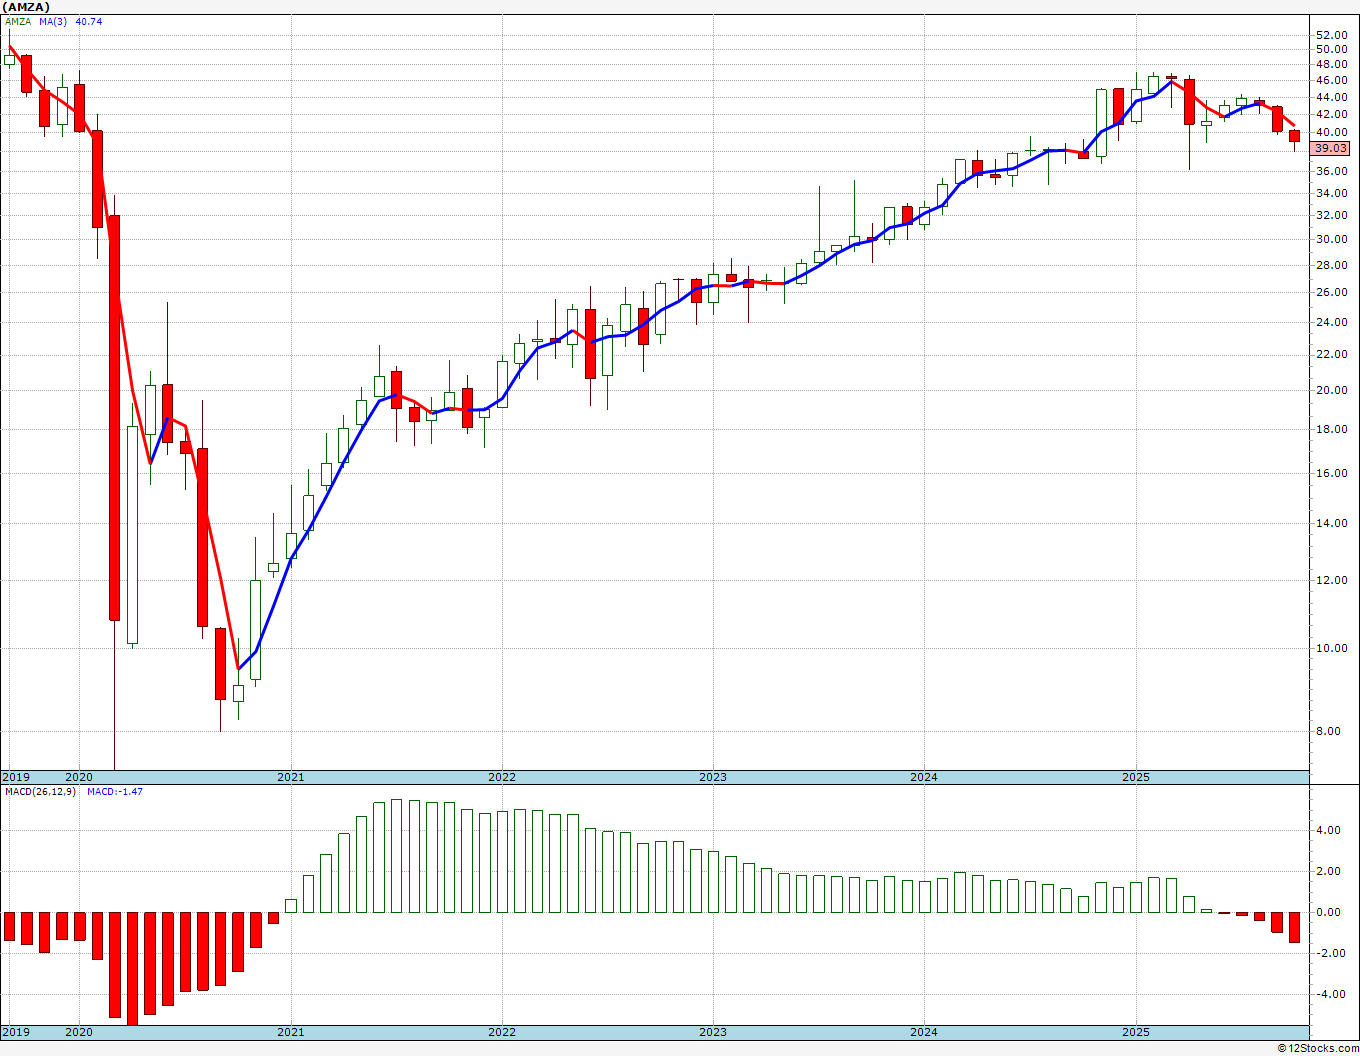Viewport: 1360px width, 1056px height.
Task: Select the 2020 marker on MACD timeline
Action: coord(78,1032)
